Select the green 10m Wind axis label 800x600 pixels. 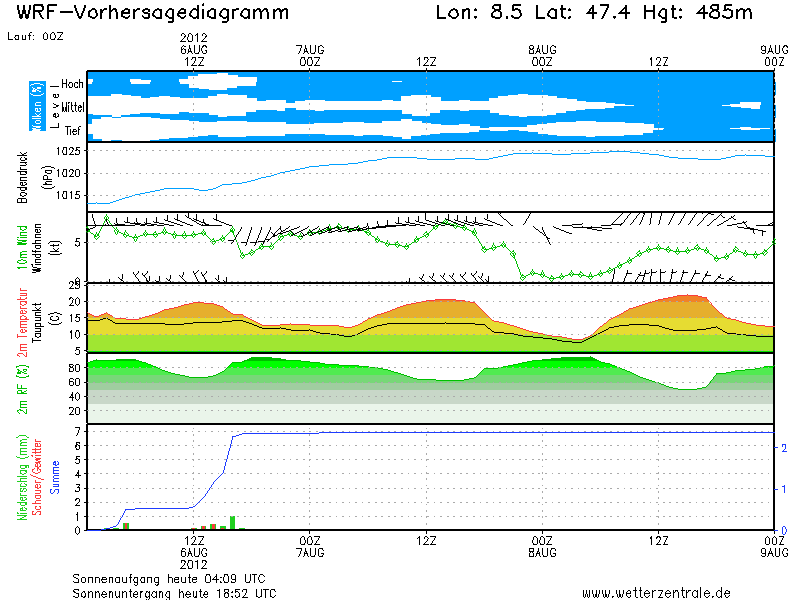24,246
